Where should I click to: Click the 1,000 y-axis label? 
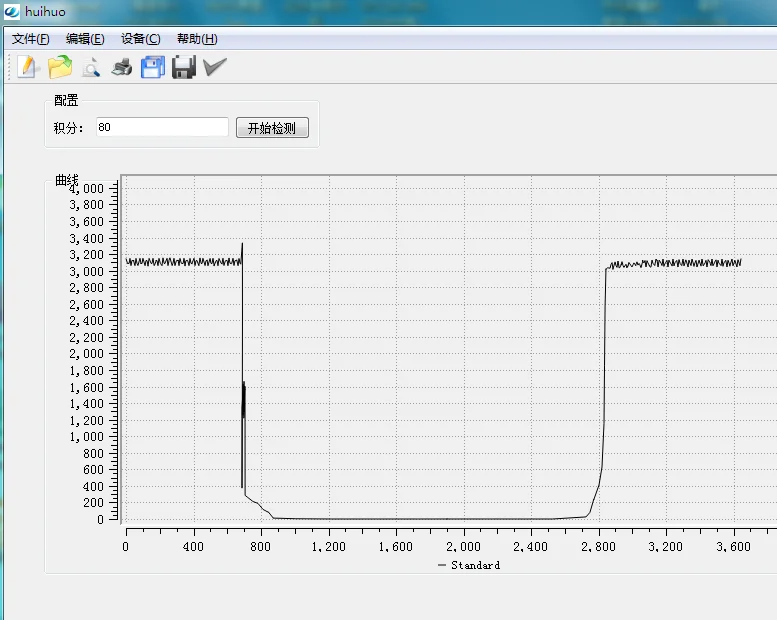[x=87, y=437]
